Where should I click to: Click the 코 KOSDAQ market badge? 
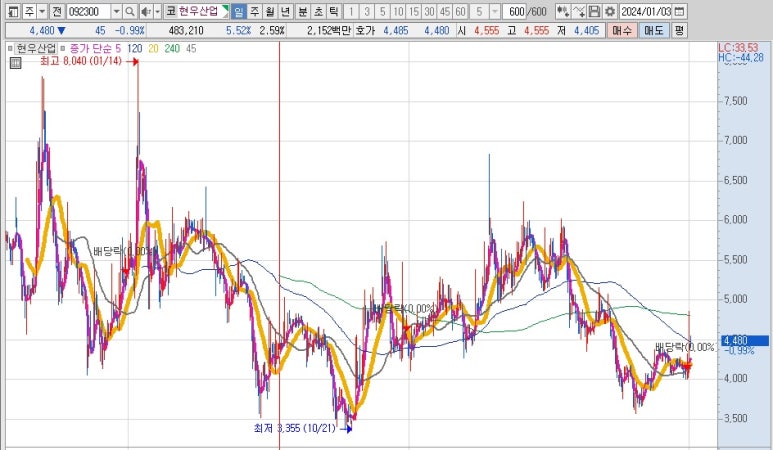(171, 11)
